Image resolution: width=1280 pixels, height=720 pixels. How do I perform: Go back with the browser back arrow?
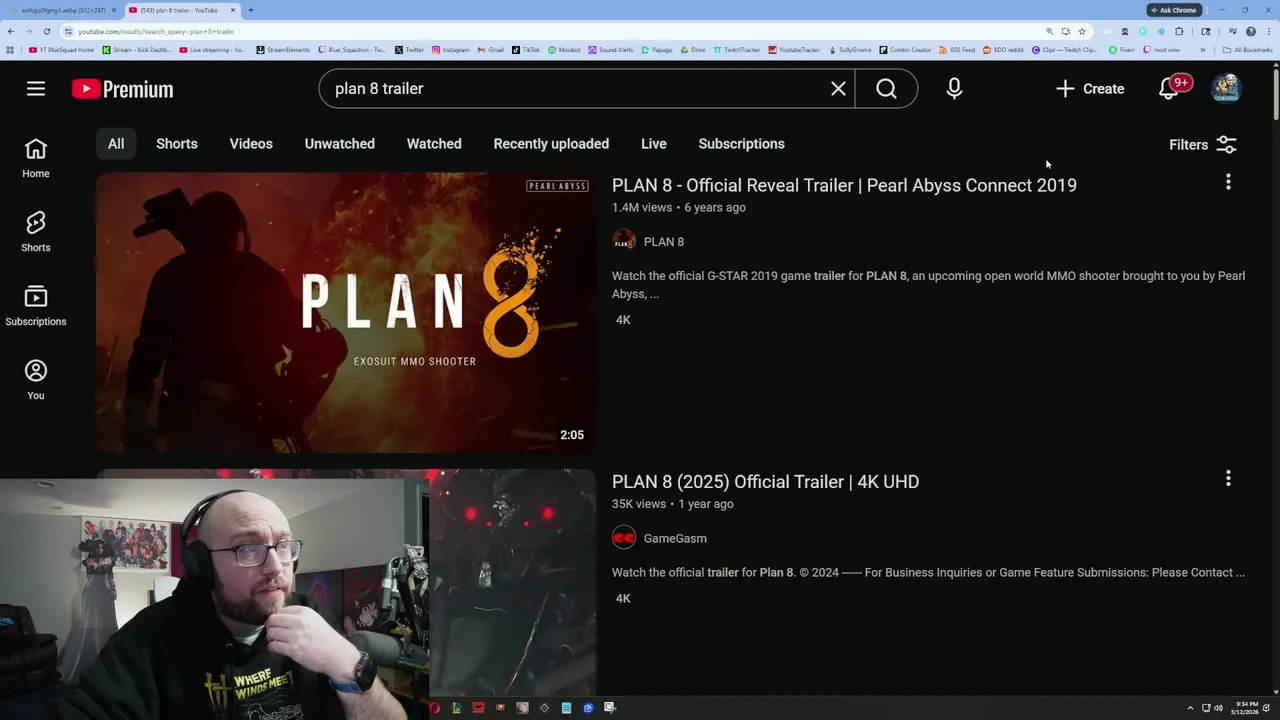click(12, 31)
